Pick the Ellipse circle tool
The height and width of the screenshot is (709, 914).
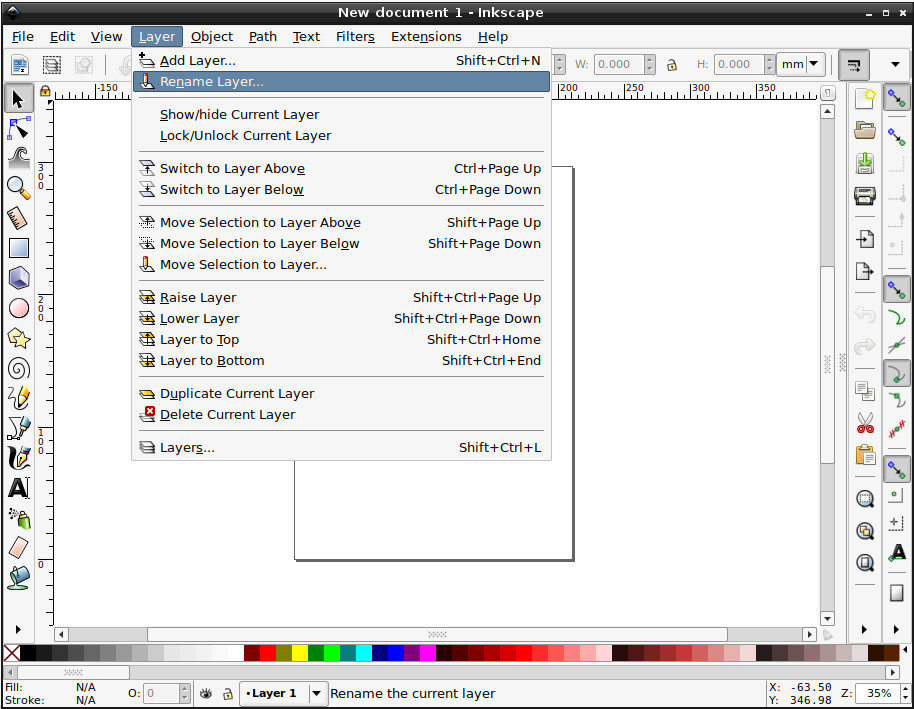(18, 308)
